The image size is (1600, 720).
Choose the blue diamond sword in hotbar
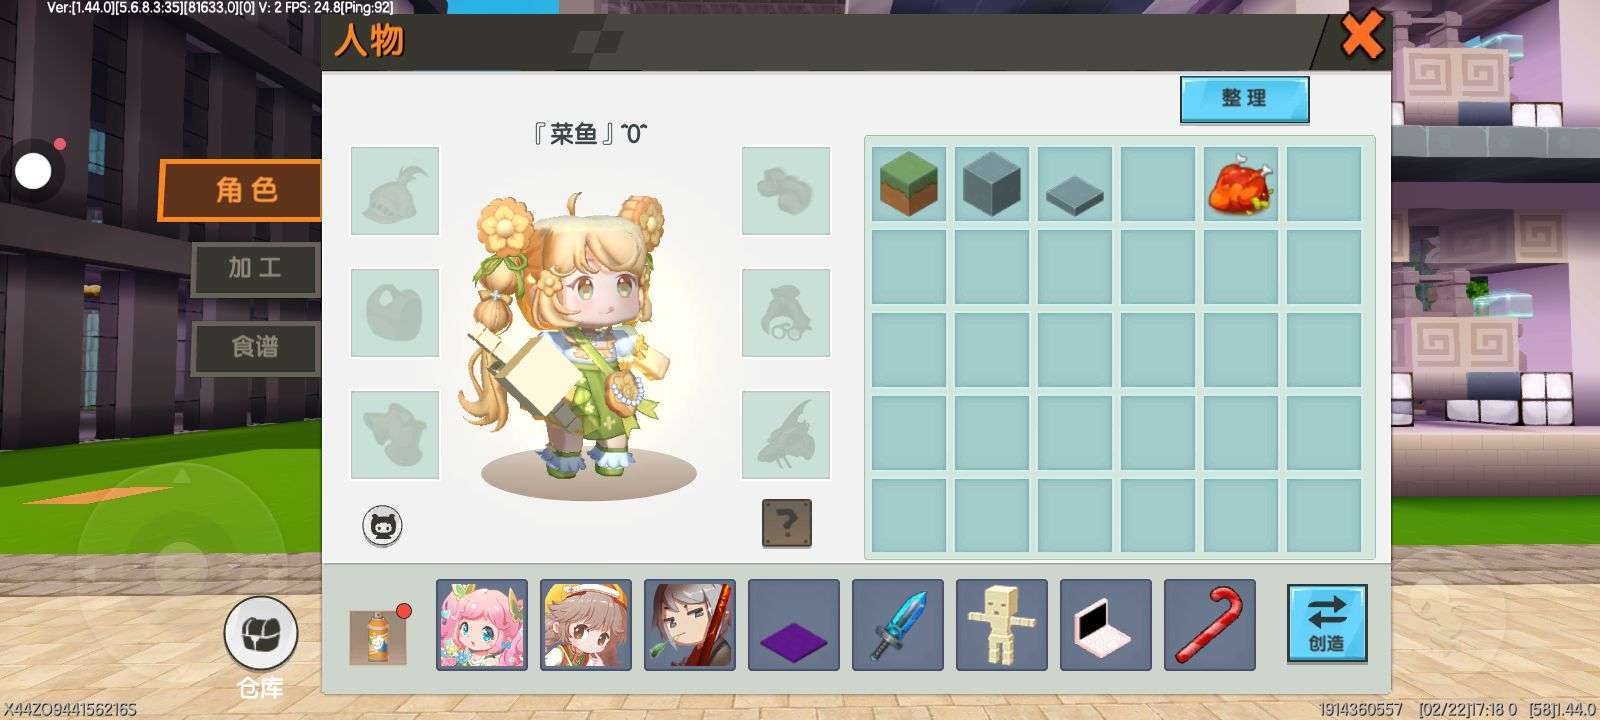tap(898, 625)
